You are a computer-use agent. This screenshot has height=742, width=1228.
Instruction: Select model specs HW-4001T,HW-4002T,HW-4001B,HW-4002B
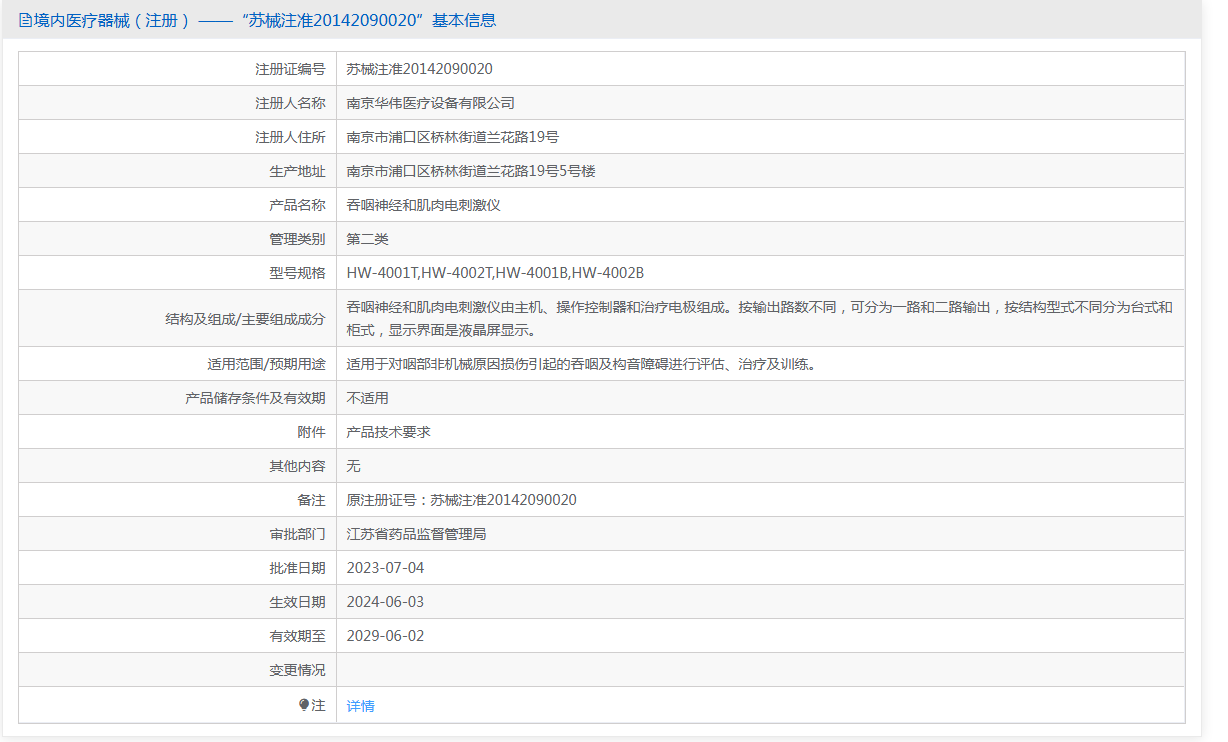coord(495,273)
